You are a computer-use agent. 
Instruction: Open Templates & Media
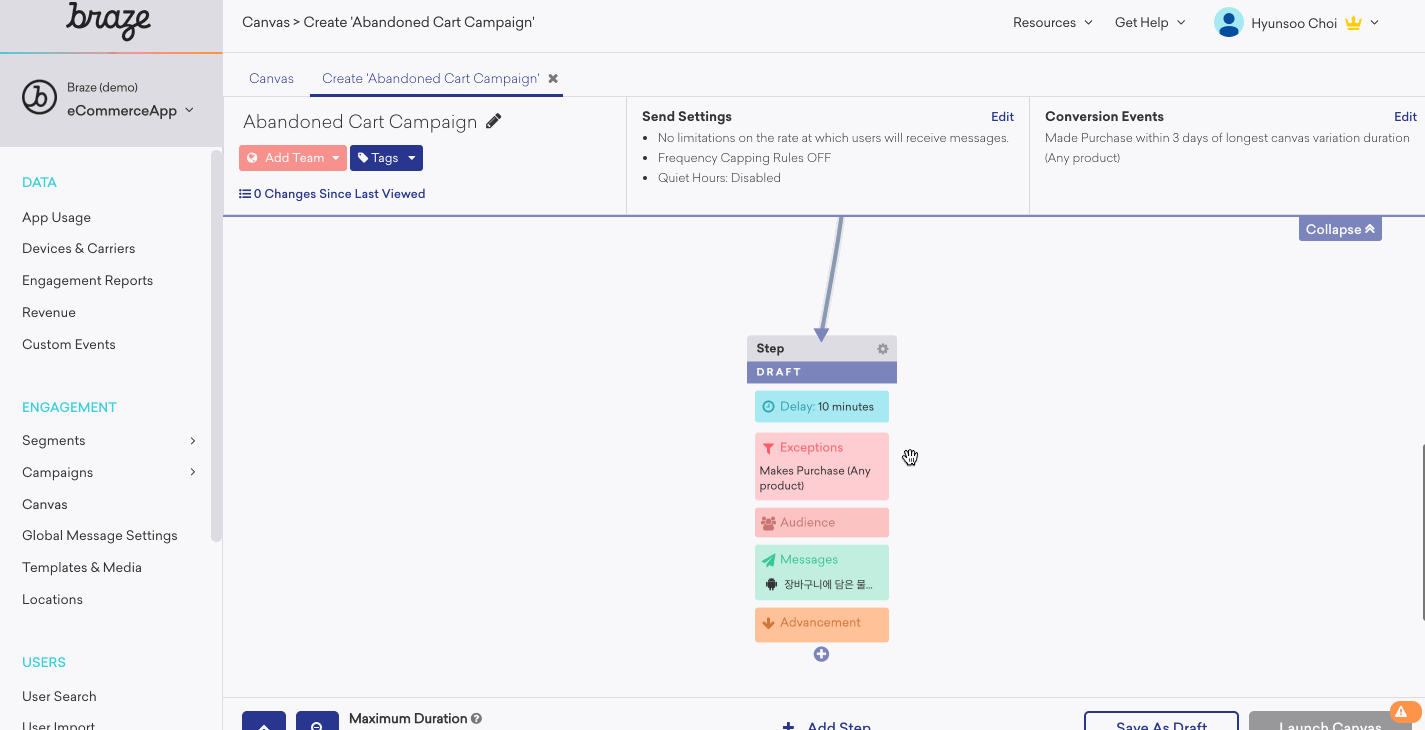pos(82,568)
